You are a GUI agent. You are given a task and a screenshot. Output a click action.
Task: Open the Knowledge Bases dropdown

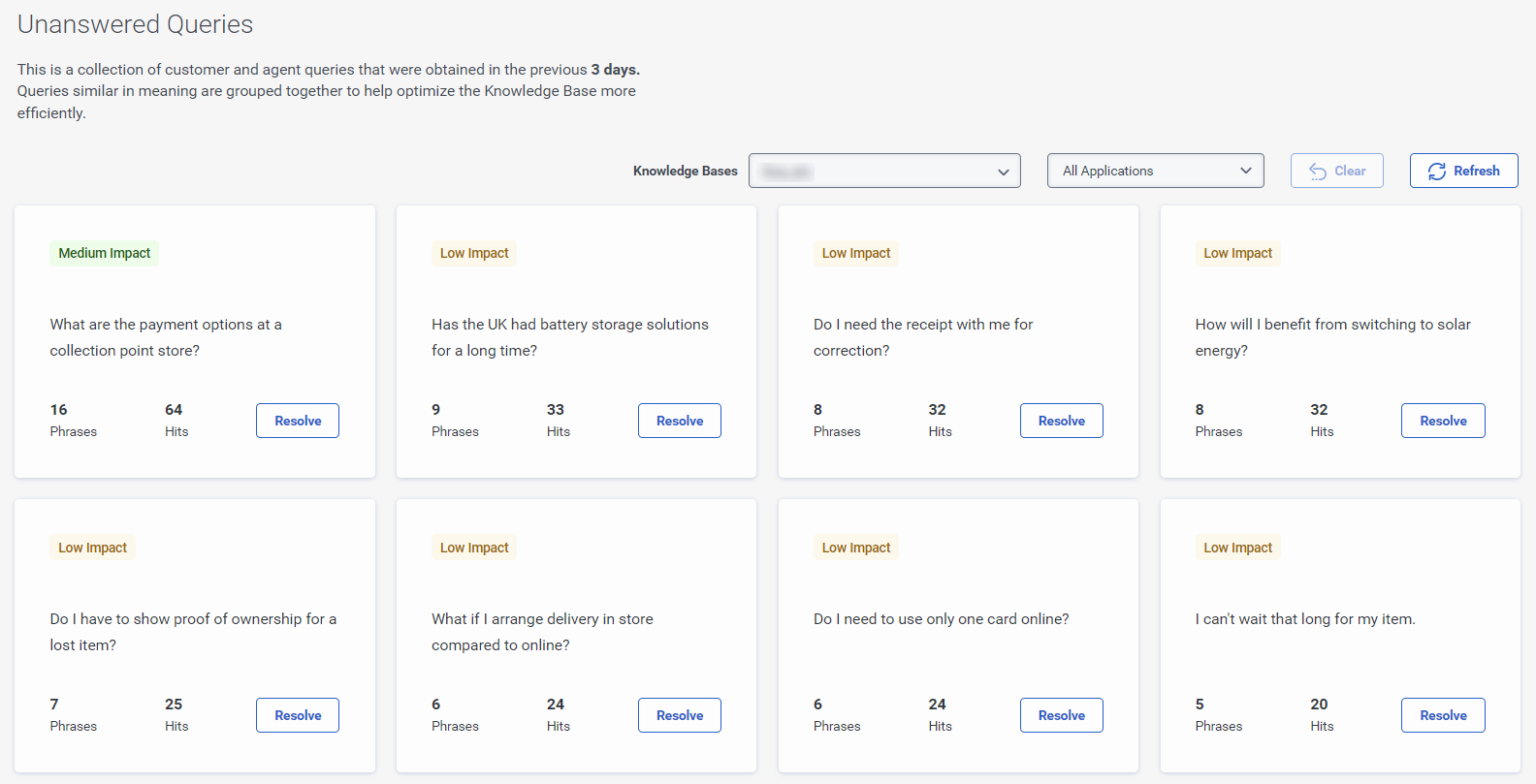[x=884, y=170]
